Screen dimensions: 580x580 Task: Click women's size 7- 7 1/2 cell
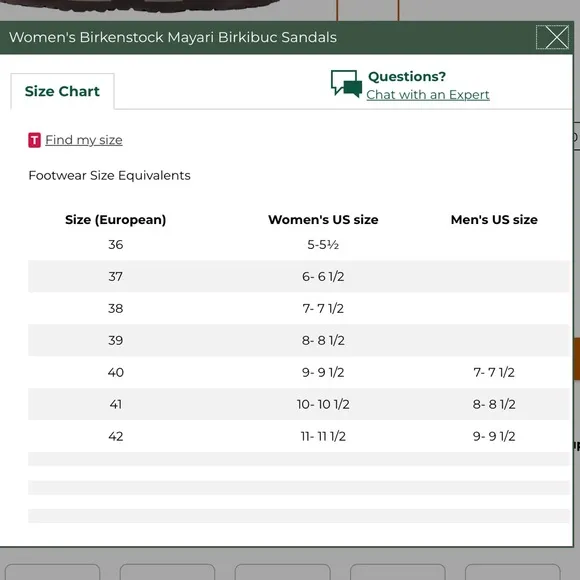pyautogui.click(x=323, y=308)
